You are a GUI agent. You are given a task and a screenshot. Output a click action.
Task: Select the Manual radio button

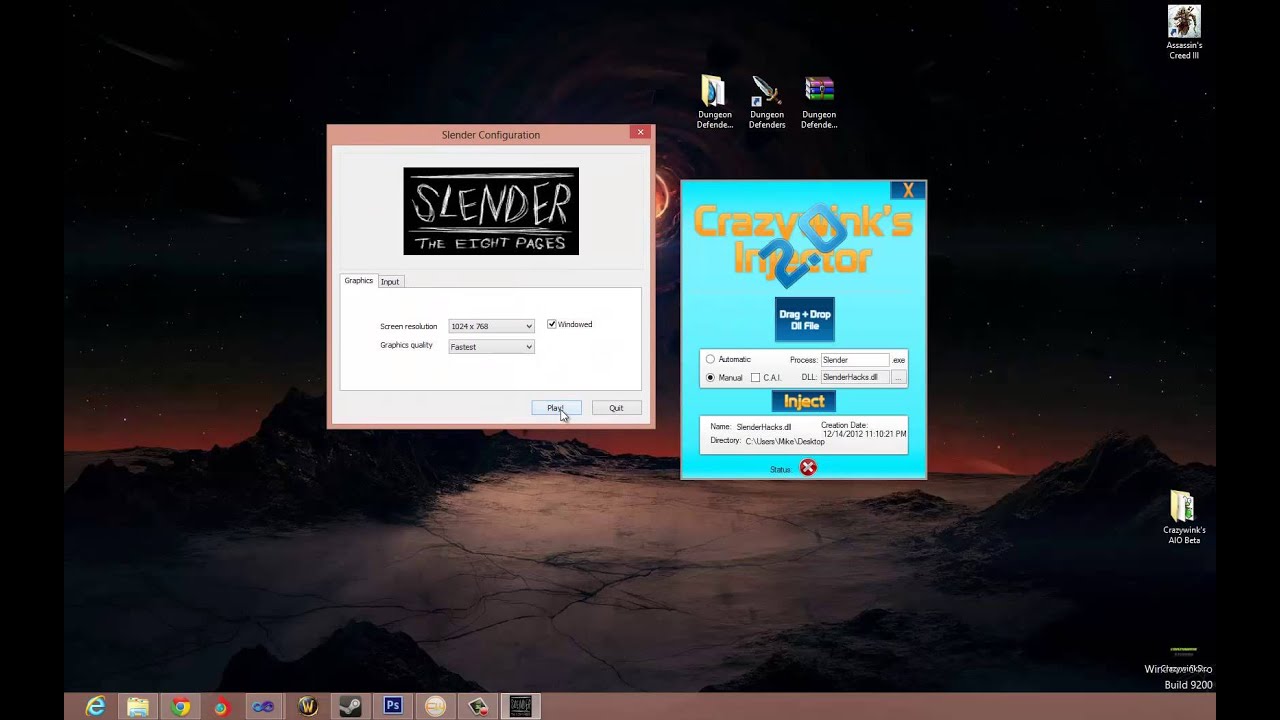point(711,378)
